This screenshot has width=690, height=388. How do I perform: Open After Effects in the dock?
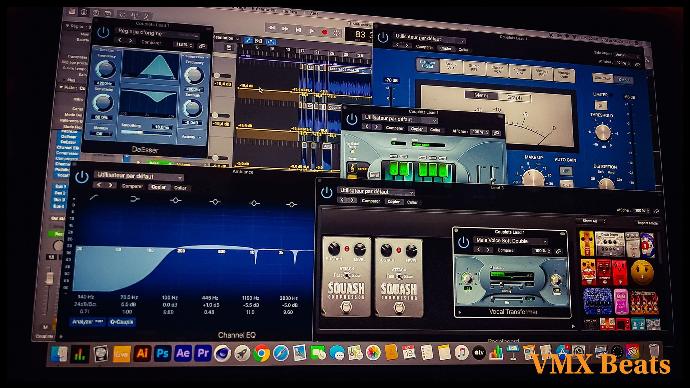[x=183, y=353]
